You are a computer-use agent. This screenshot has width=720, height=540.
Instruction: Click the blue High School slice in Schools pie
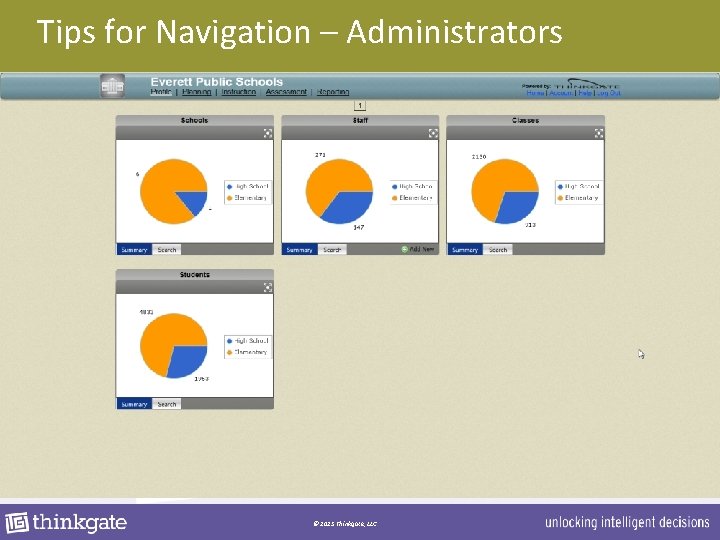coord(195,201)
